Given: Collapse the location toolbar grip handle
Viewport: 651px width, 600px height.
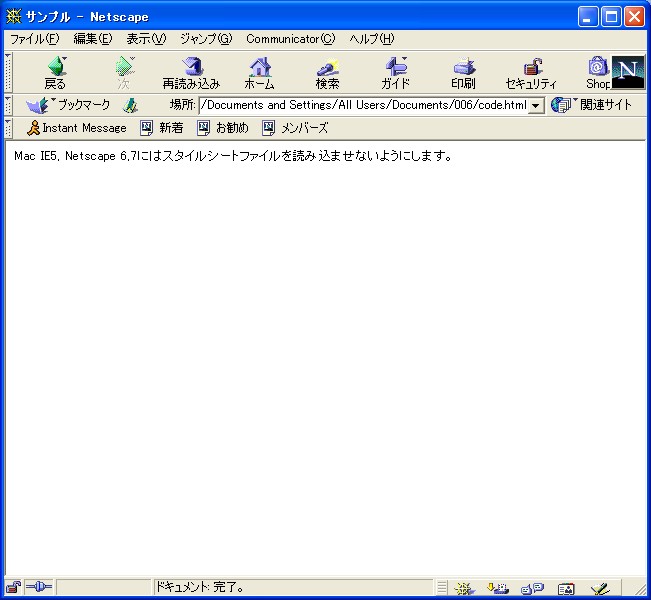Looking at the screenshot, I should coord(8,105).
